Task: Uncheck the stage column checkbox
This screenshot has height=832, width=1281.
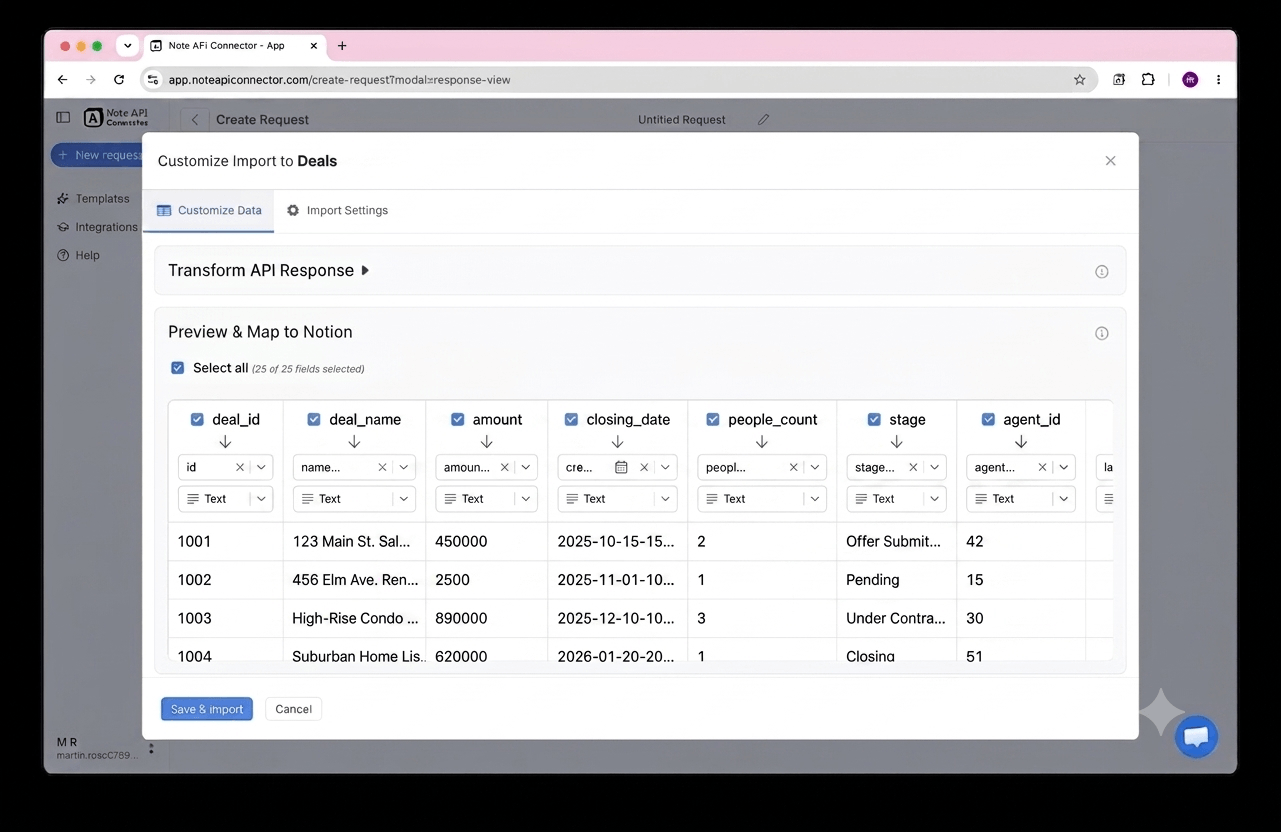Action: (874, 420)
